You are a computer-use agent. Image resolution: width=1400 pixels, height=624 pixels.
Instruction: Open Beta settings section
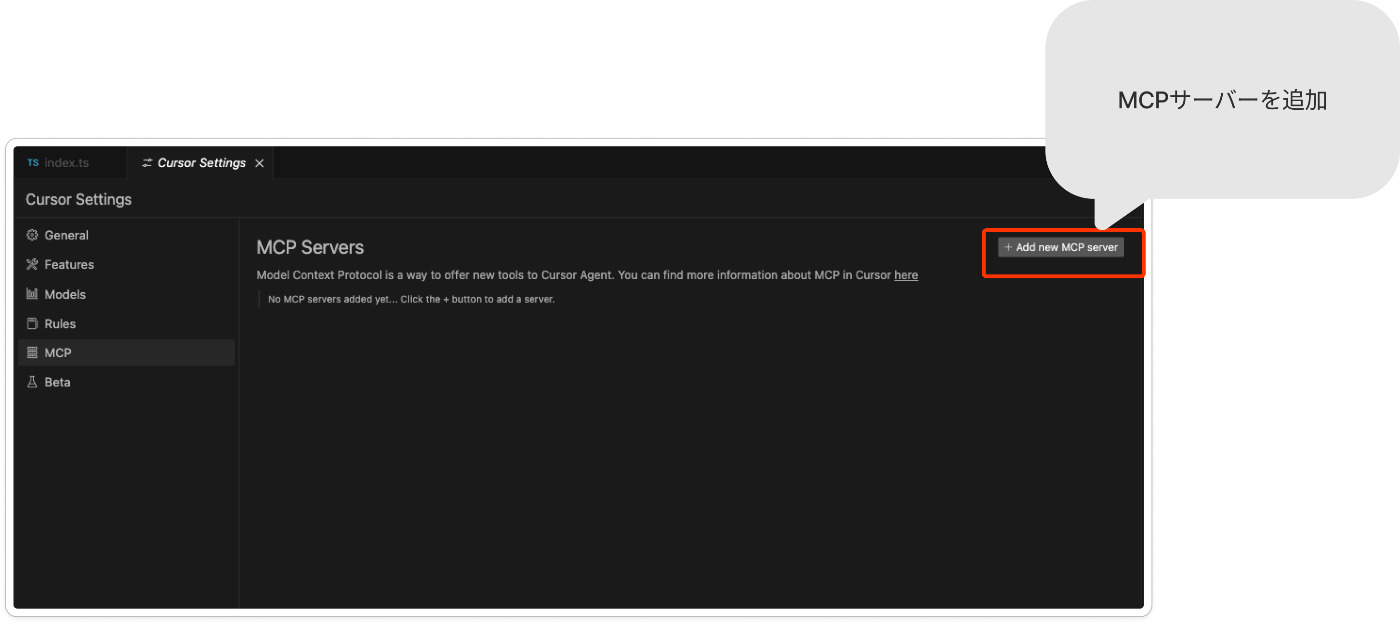tap(126, 382)
